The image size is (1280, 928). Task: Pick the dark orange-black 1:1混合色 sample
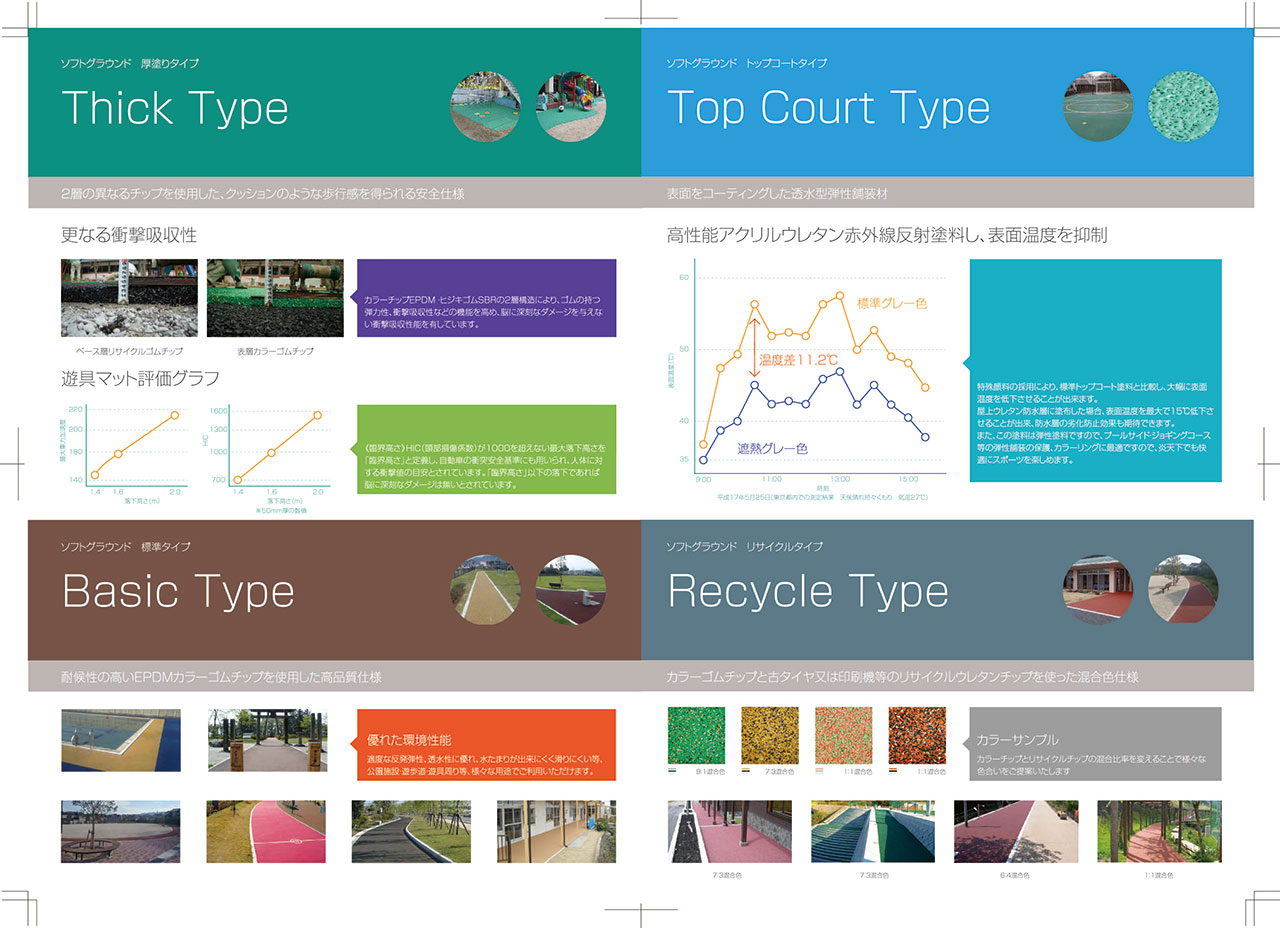(917, 735)
